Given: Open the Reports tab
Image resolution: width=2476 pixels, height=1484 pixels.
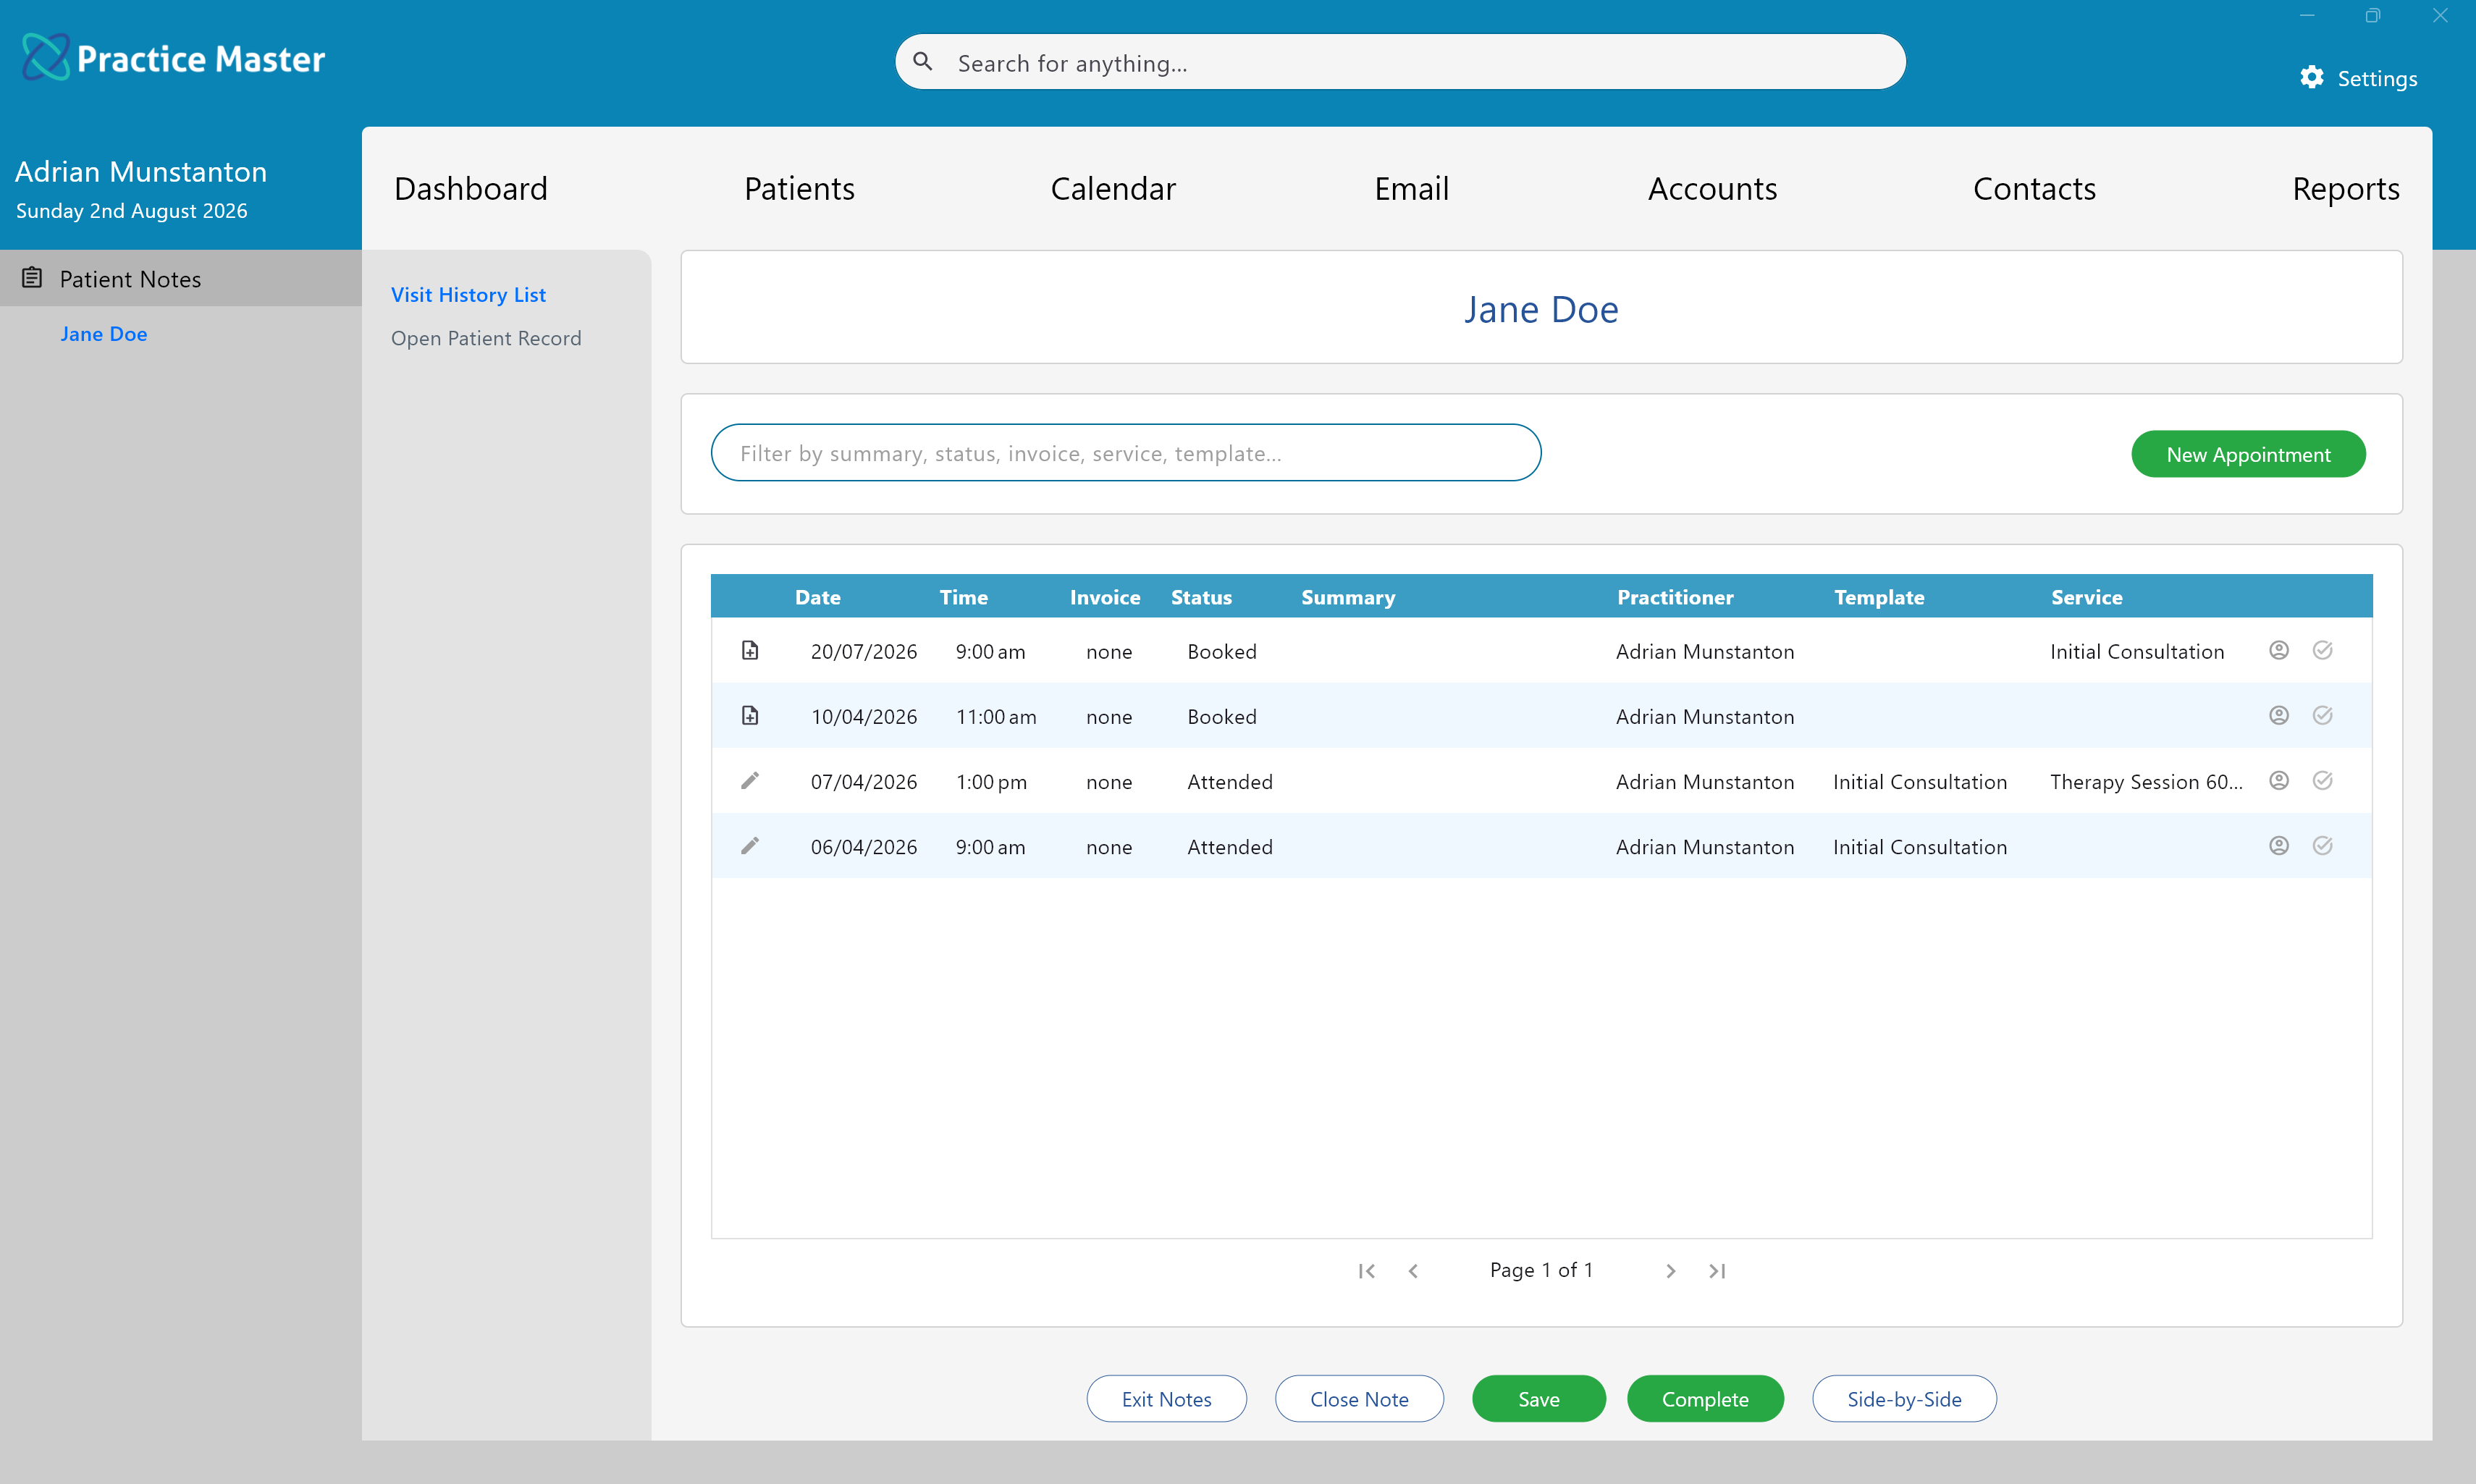Looking at the screenshot, I should pyautogui.click(x=2346, y=188).
